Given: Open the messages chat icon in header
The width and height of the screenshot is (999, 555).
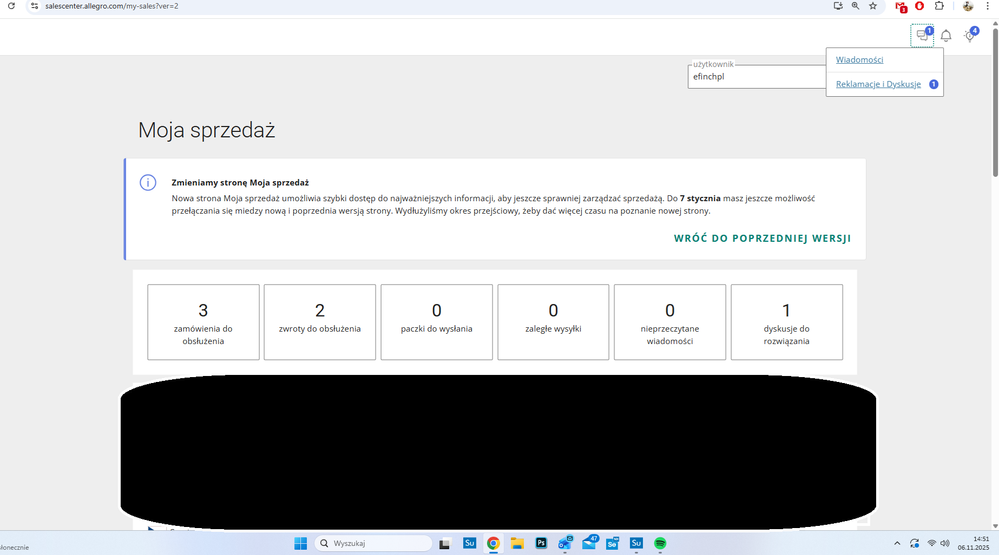Looking at the screenshot, I should (922, 36).
